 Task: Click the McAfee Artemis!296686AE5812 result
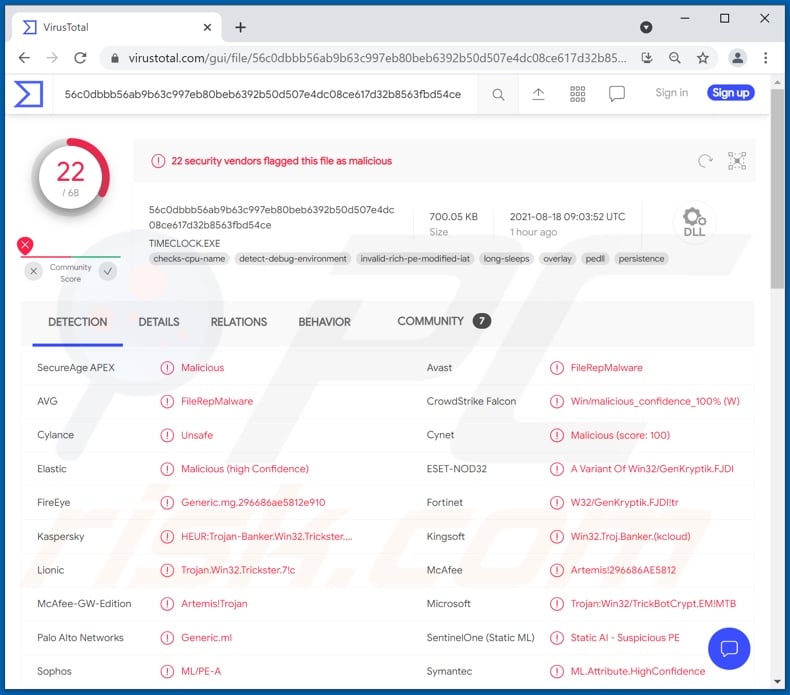623,570
